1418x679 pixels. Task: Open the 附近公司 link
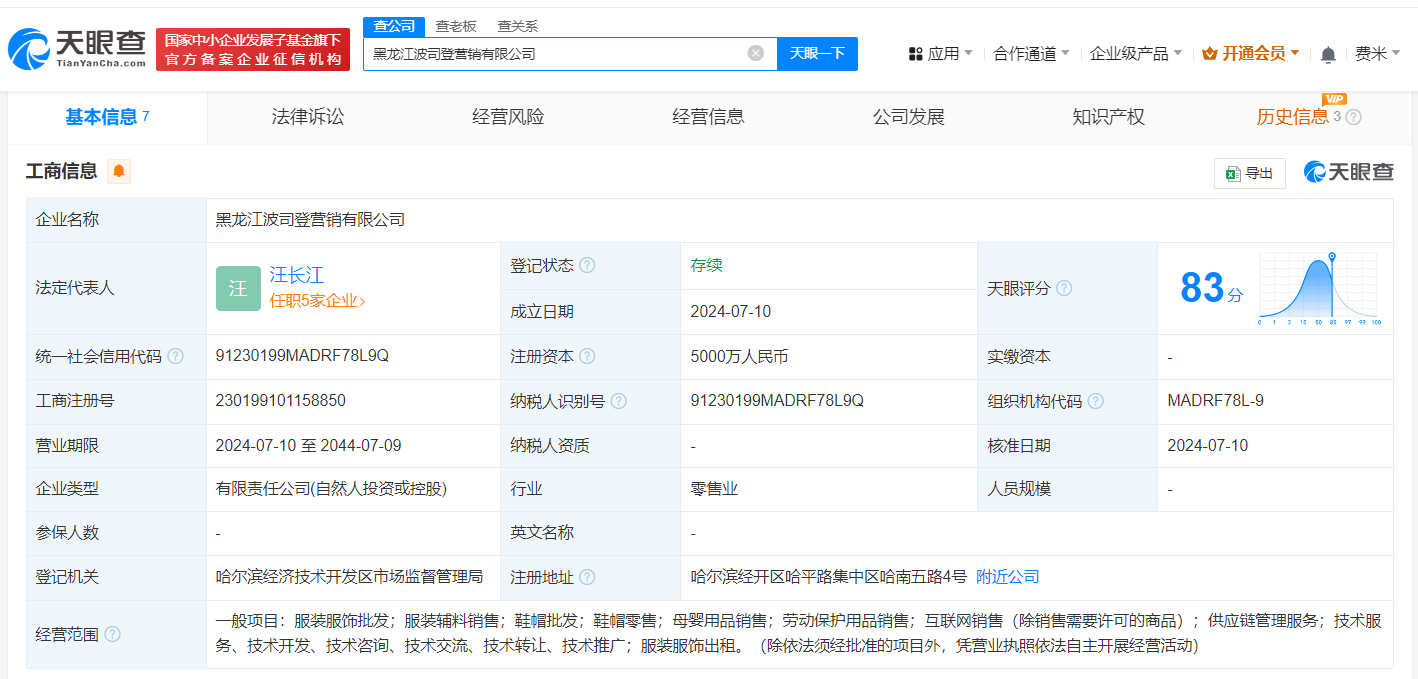click(x=1006, y=577)
